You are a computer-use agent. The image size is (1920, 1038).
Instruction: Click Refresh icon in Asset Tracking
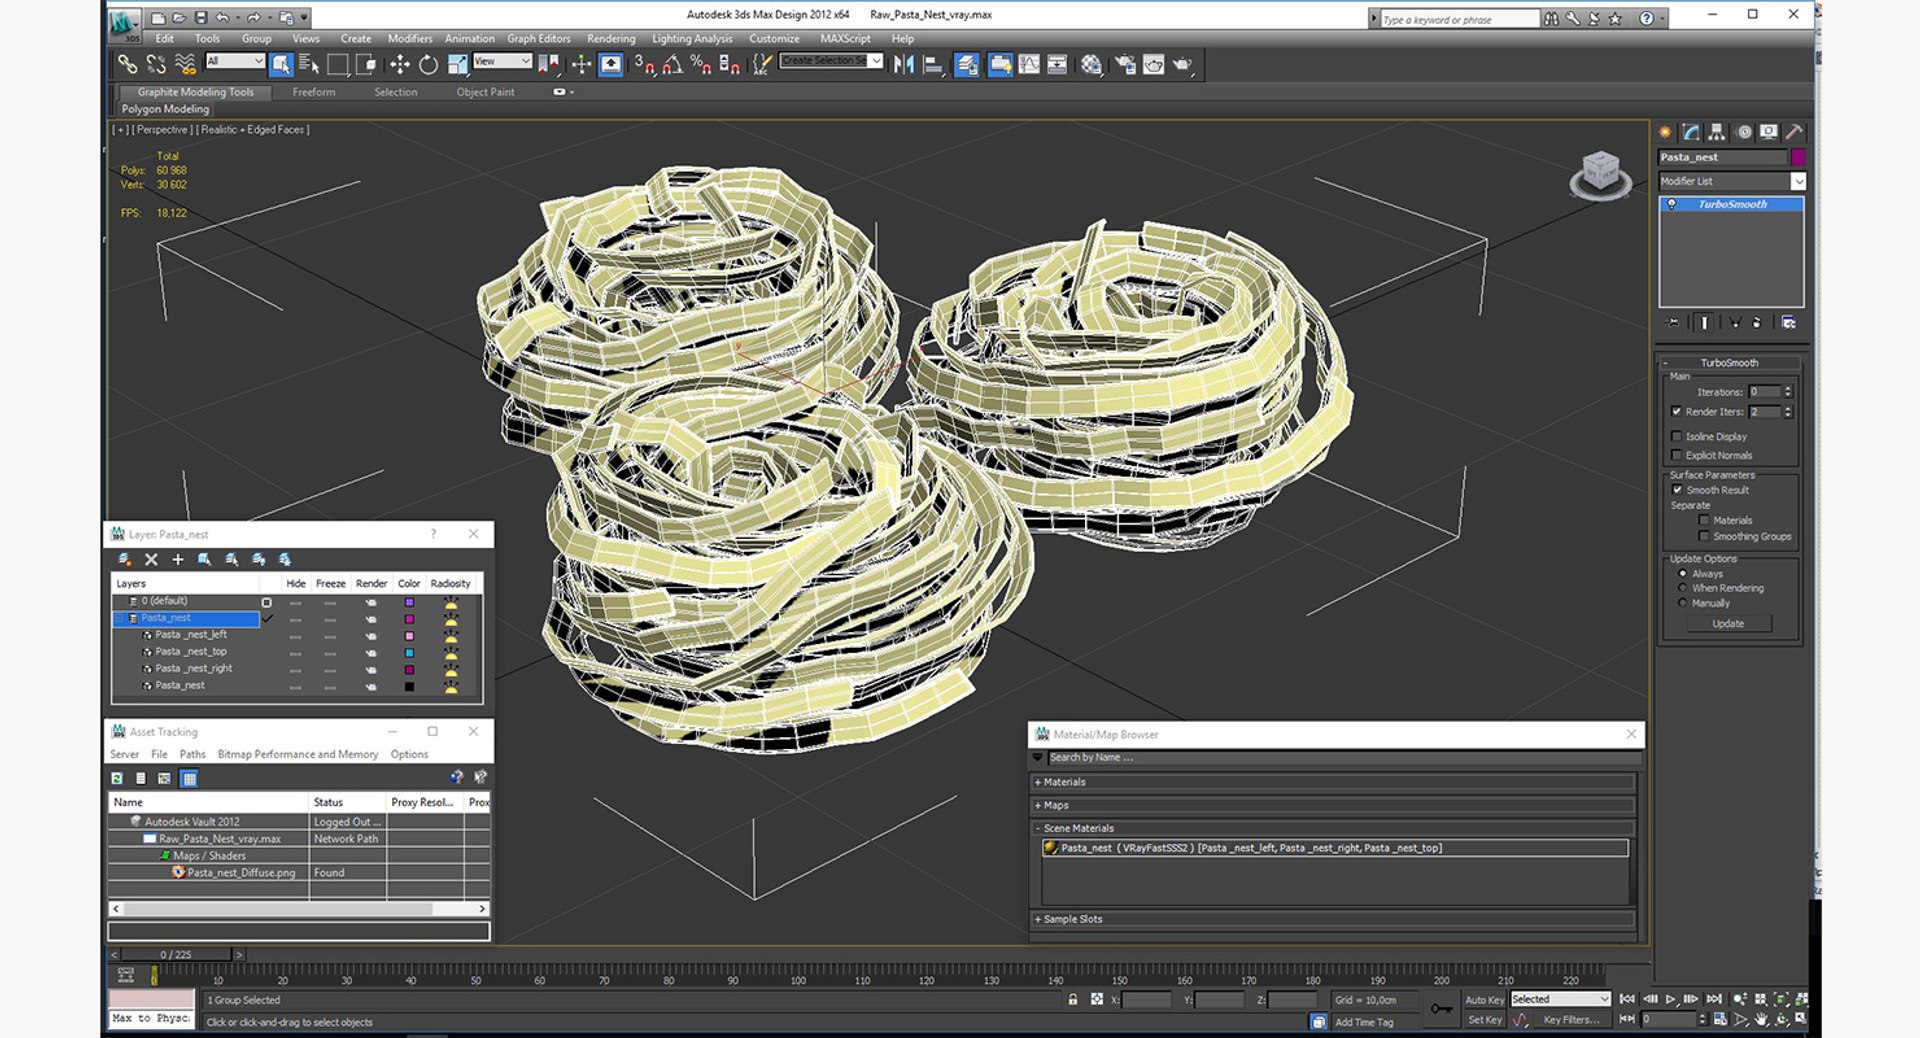pyautogui.click(x=117, y=778)
